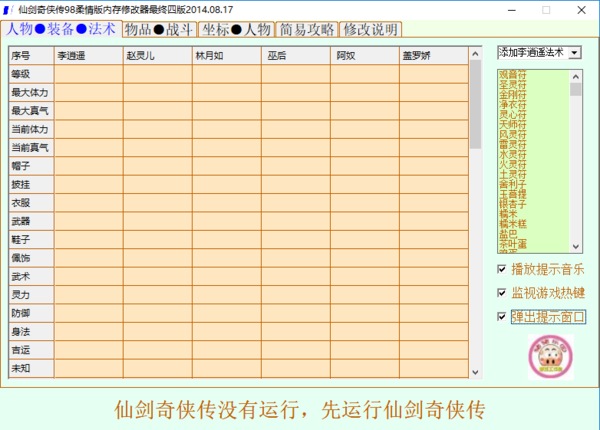Click the table scrollbar up arrow
Image resolution: width=600 pixels, height=430 pixels.
(475, 54)
